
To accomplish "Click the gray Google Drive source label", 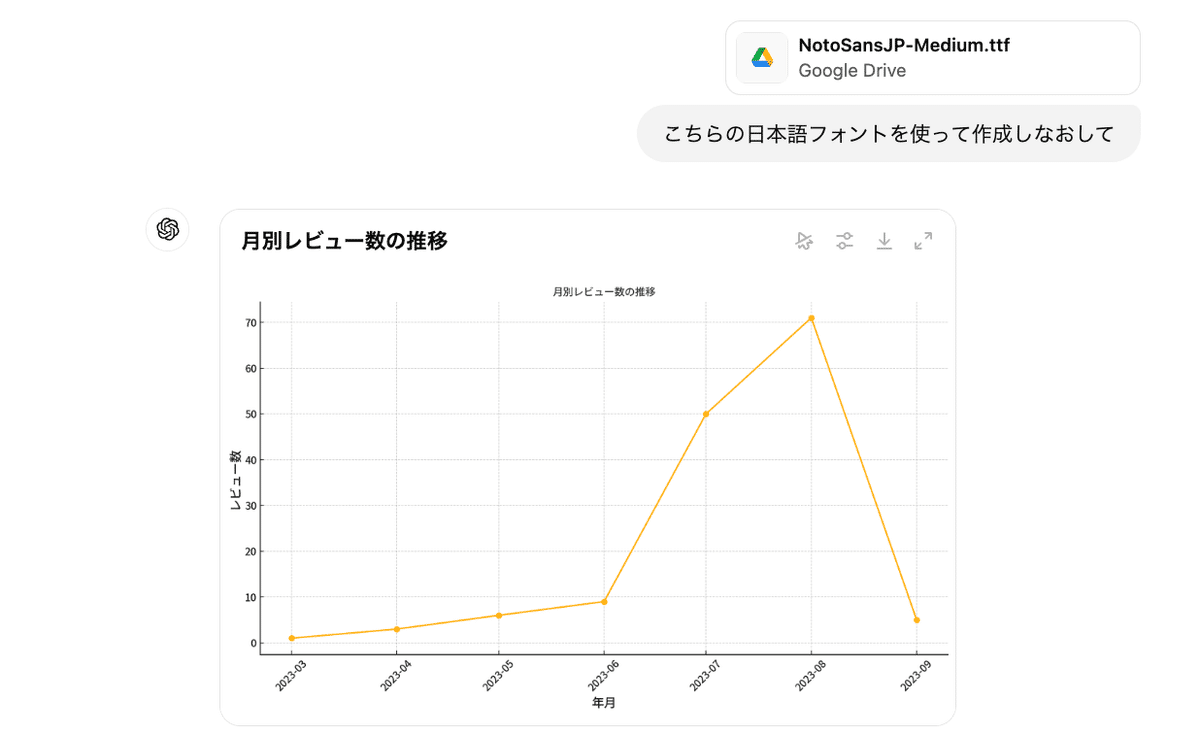I will pyautogui.click(x=852, y=71).
